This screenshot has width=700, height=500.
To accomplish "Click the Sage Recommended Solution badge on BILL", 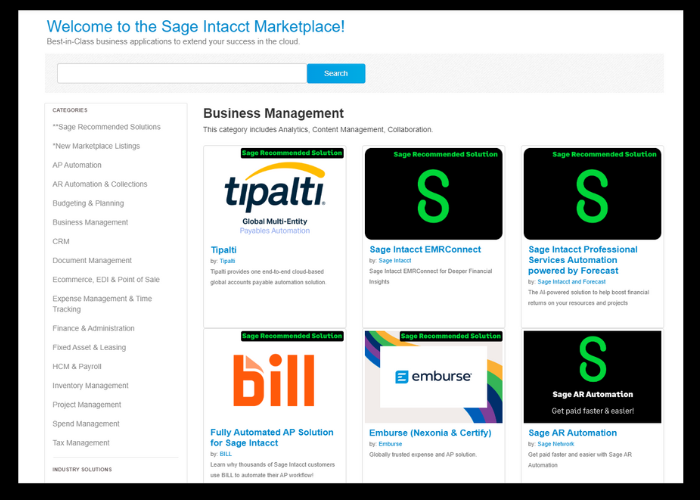I will (292, 336).
